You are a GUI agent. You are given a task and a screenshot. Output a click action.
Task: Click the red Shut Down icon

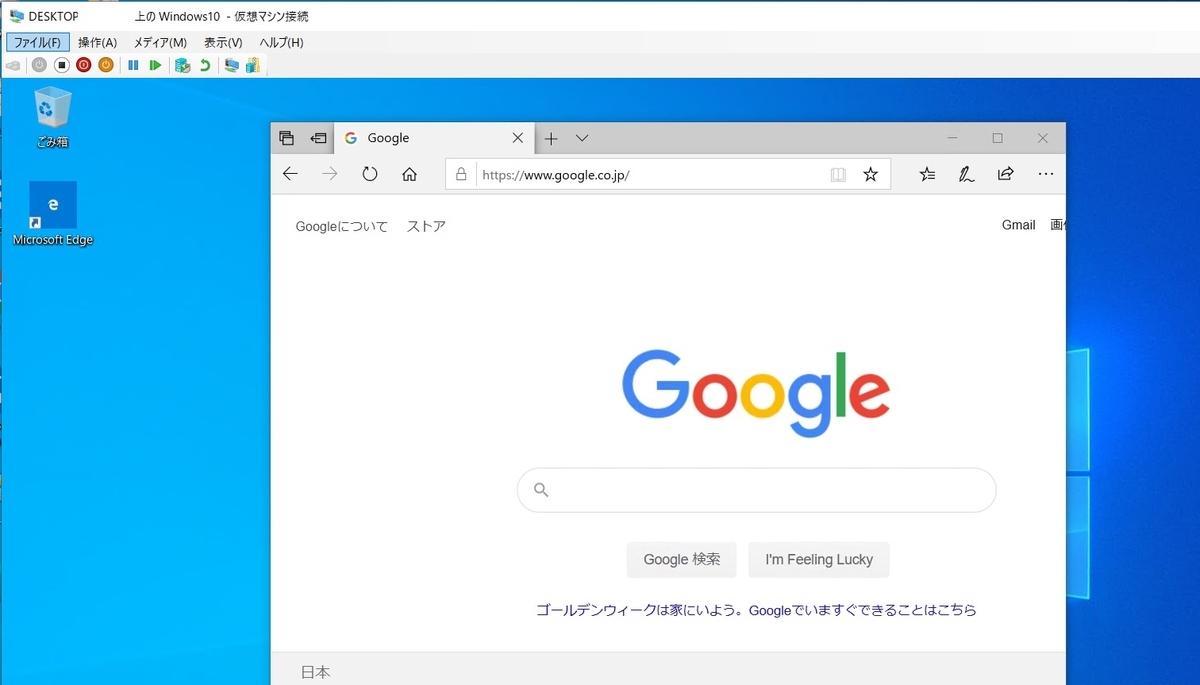tap(83, 65)
